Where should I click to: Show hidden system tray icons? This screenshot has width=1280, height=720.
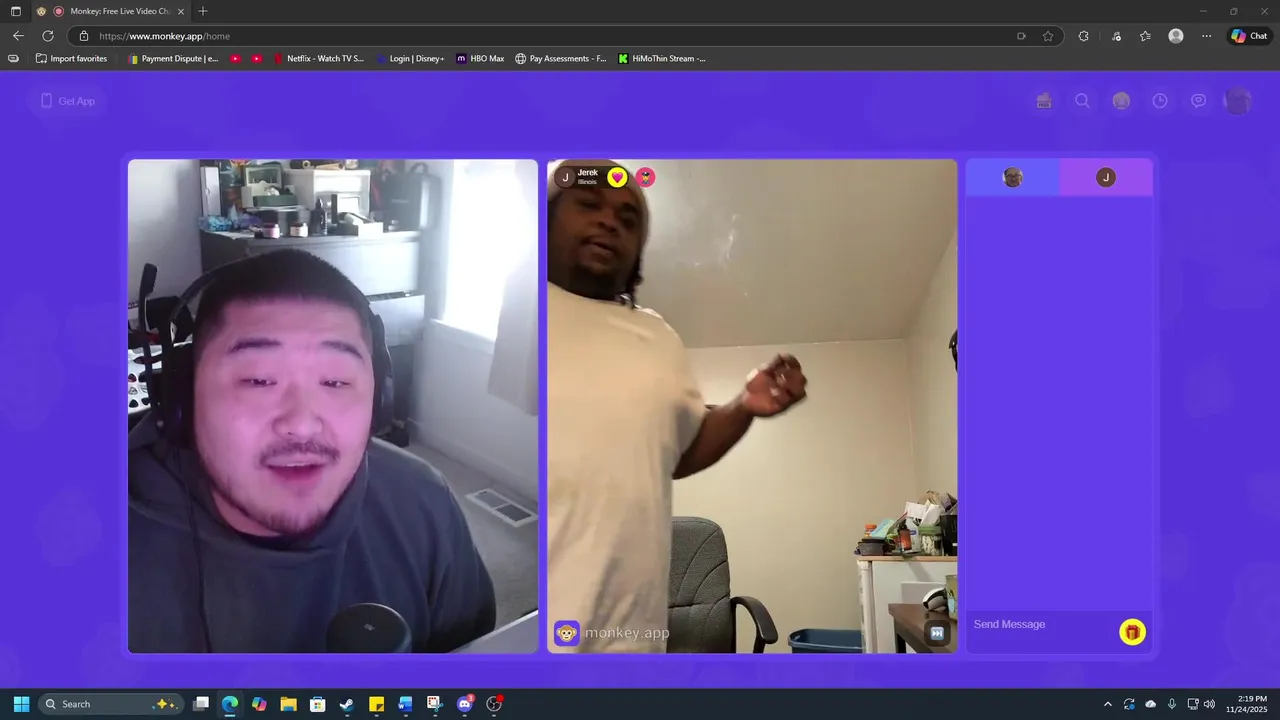coord(1107,704)
